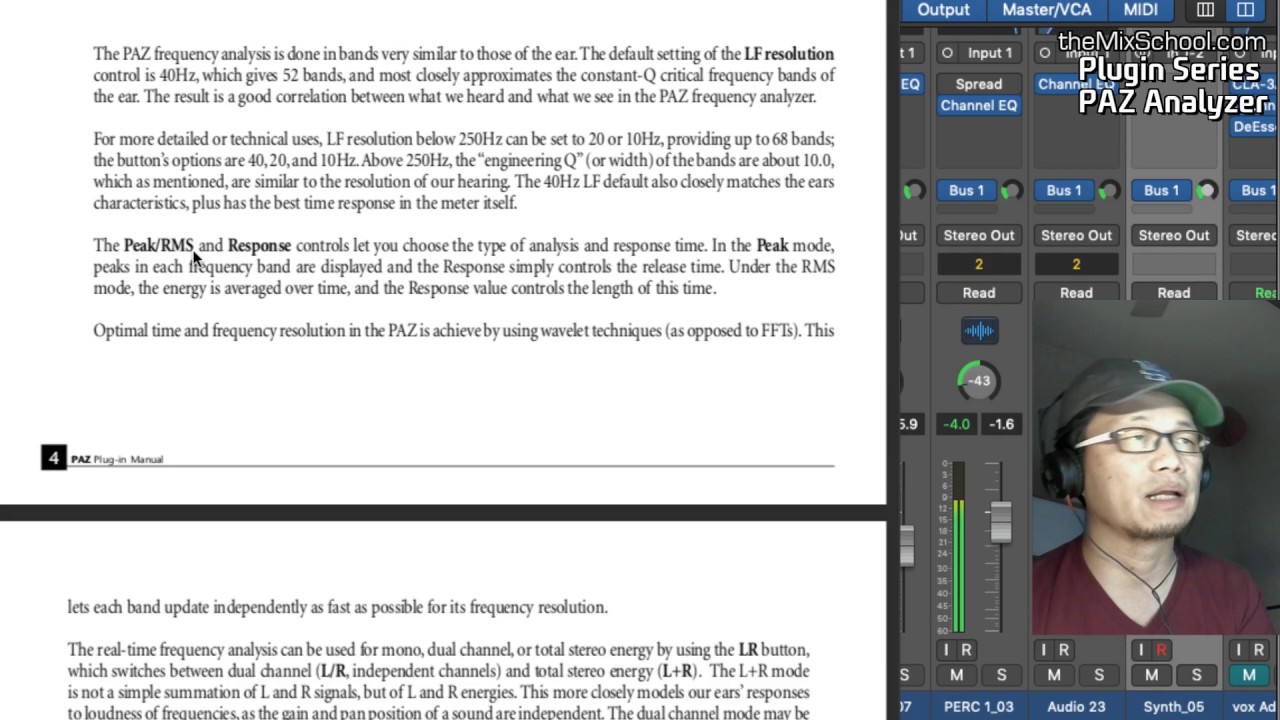Open group slot 2 on PERC 1_03
The height and width of the screenshot is (720, 1280).
tap(978, 264)
